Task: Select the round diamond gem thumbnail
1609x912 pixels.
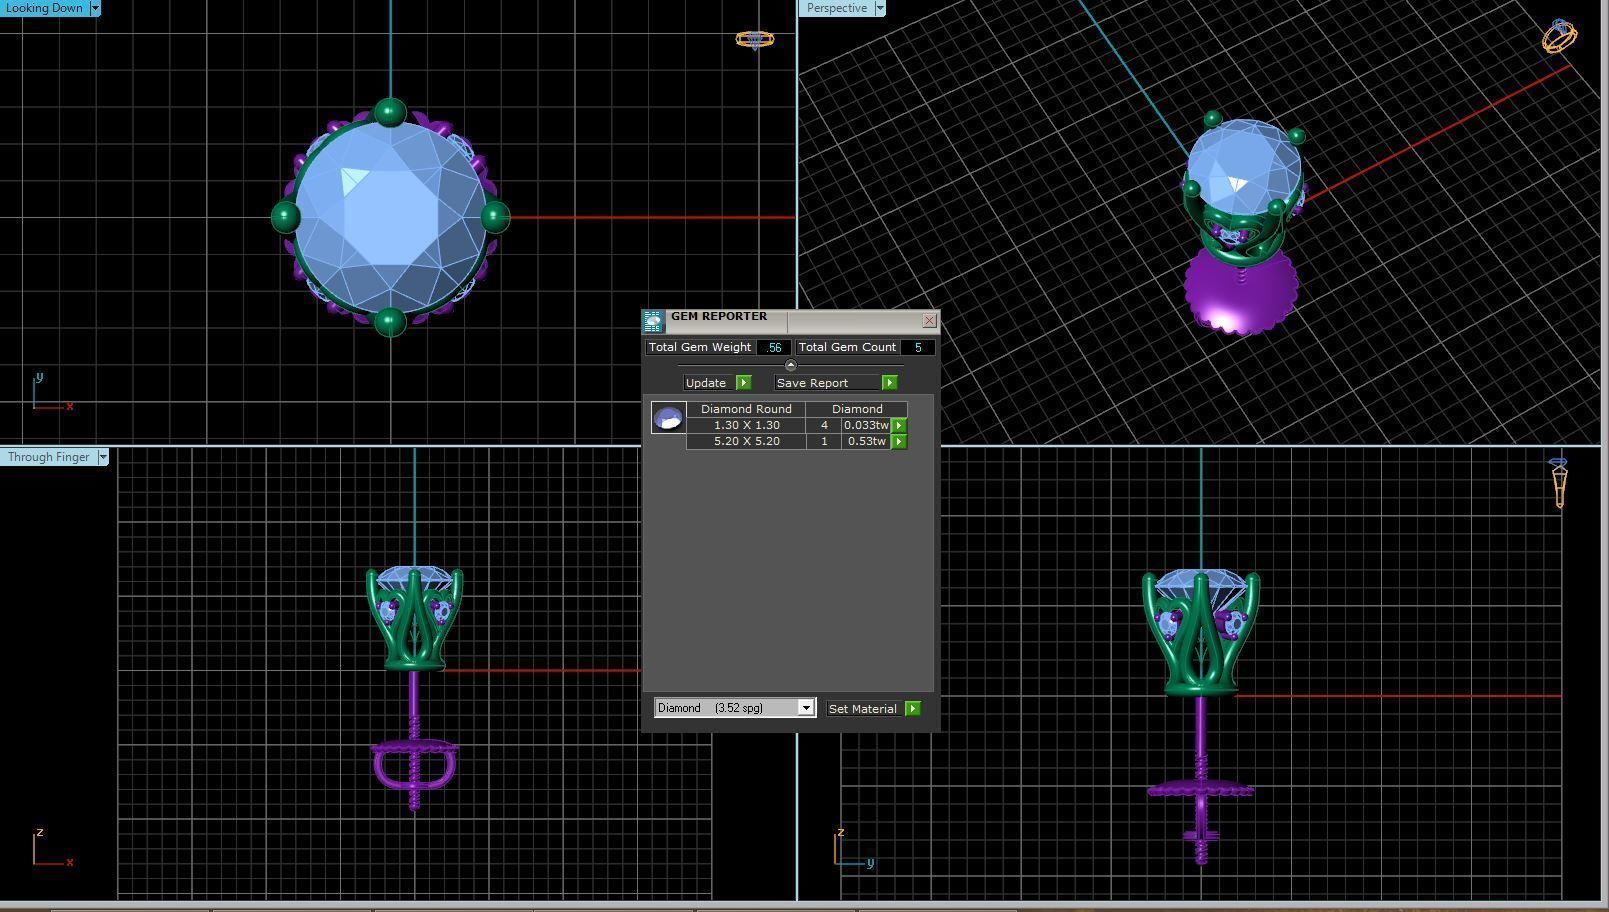Action: tap(668, 417)
